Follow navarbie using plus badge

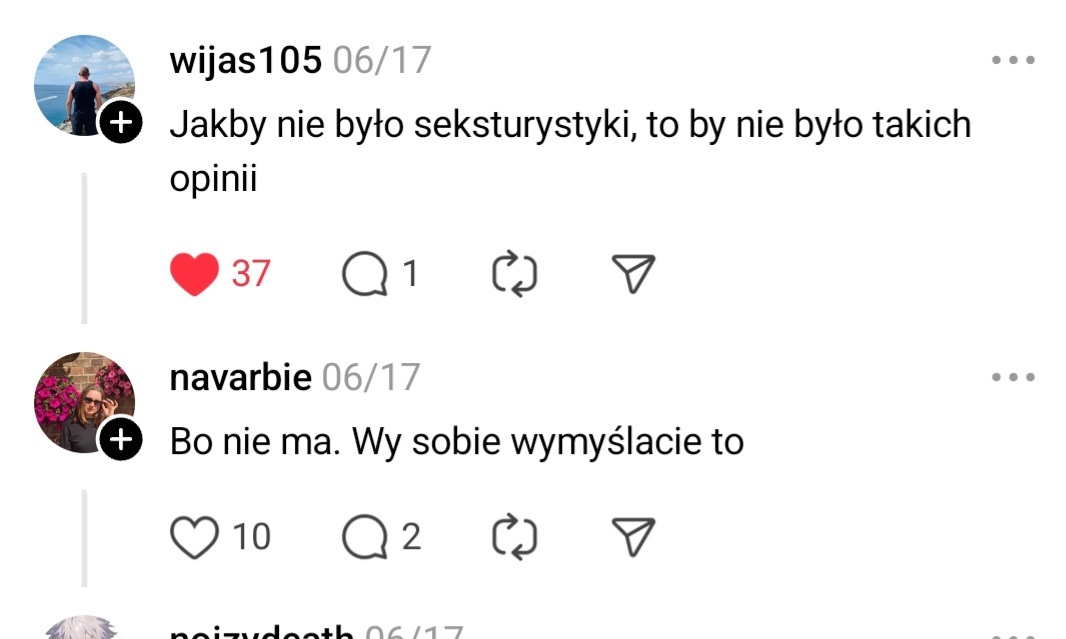(120, 440)
